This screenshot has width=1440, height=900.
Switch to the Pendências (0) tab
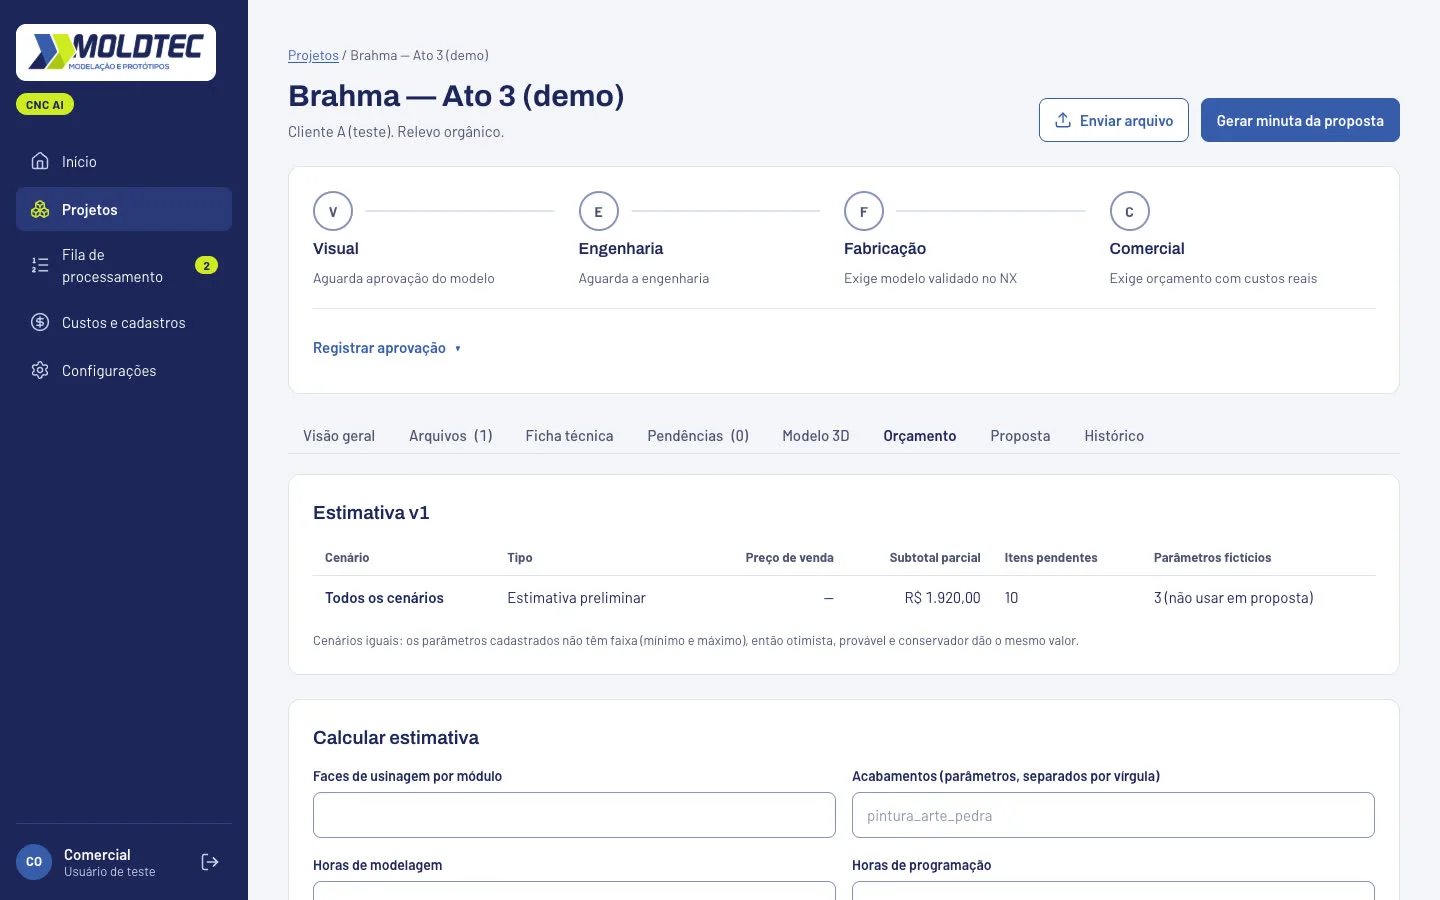[698, 436]
